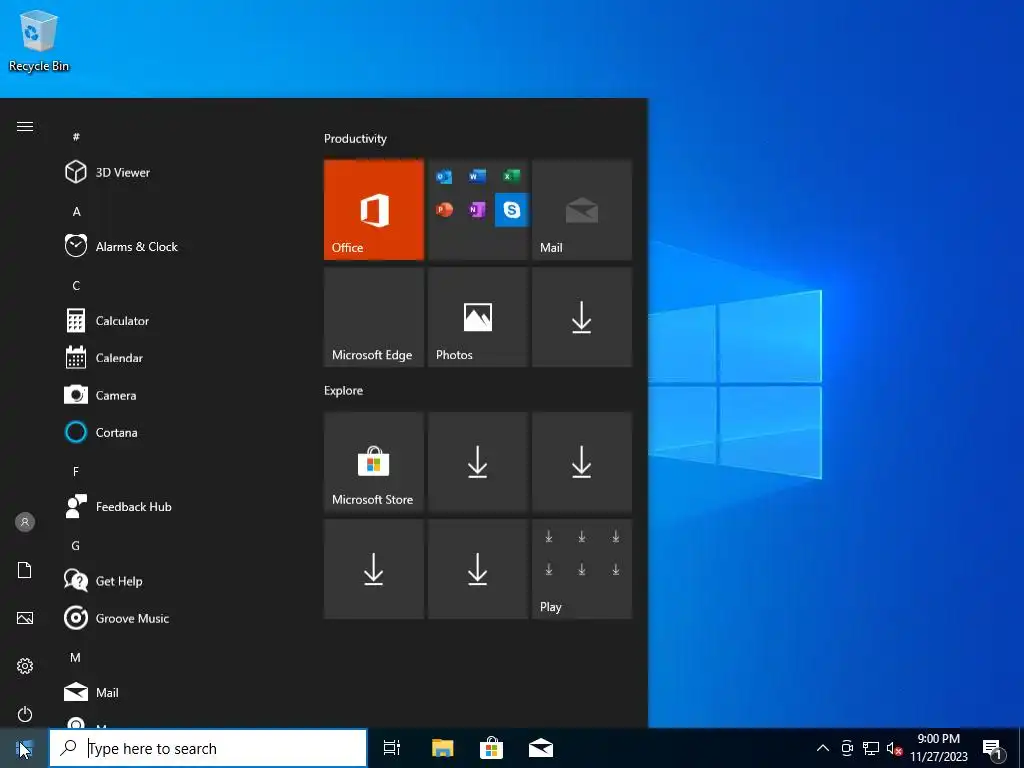Open the Play folder tile
1024x768 pixels.
click(582, 569)
